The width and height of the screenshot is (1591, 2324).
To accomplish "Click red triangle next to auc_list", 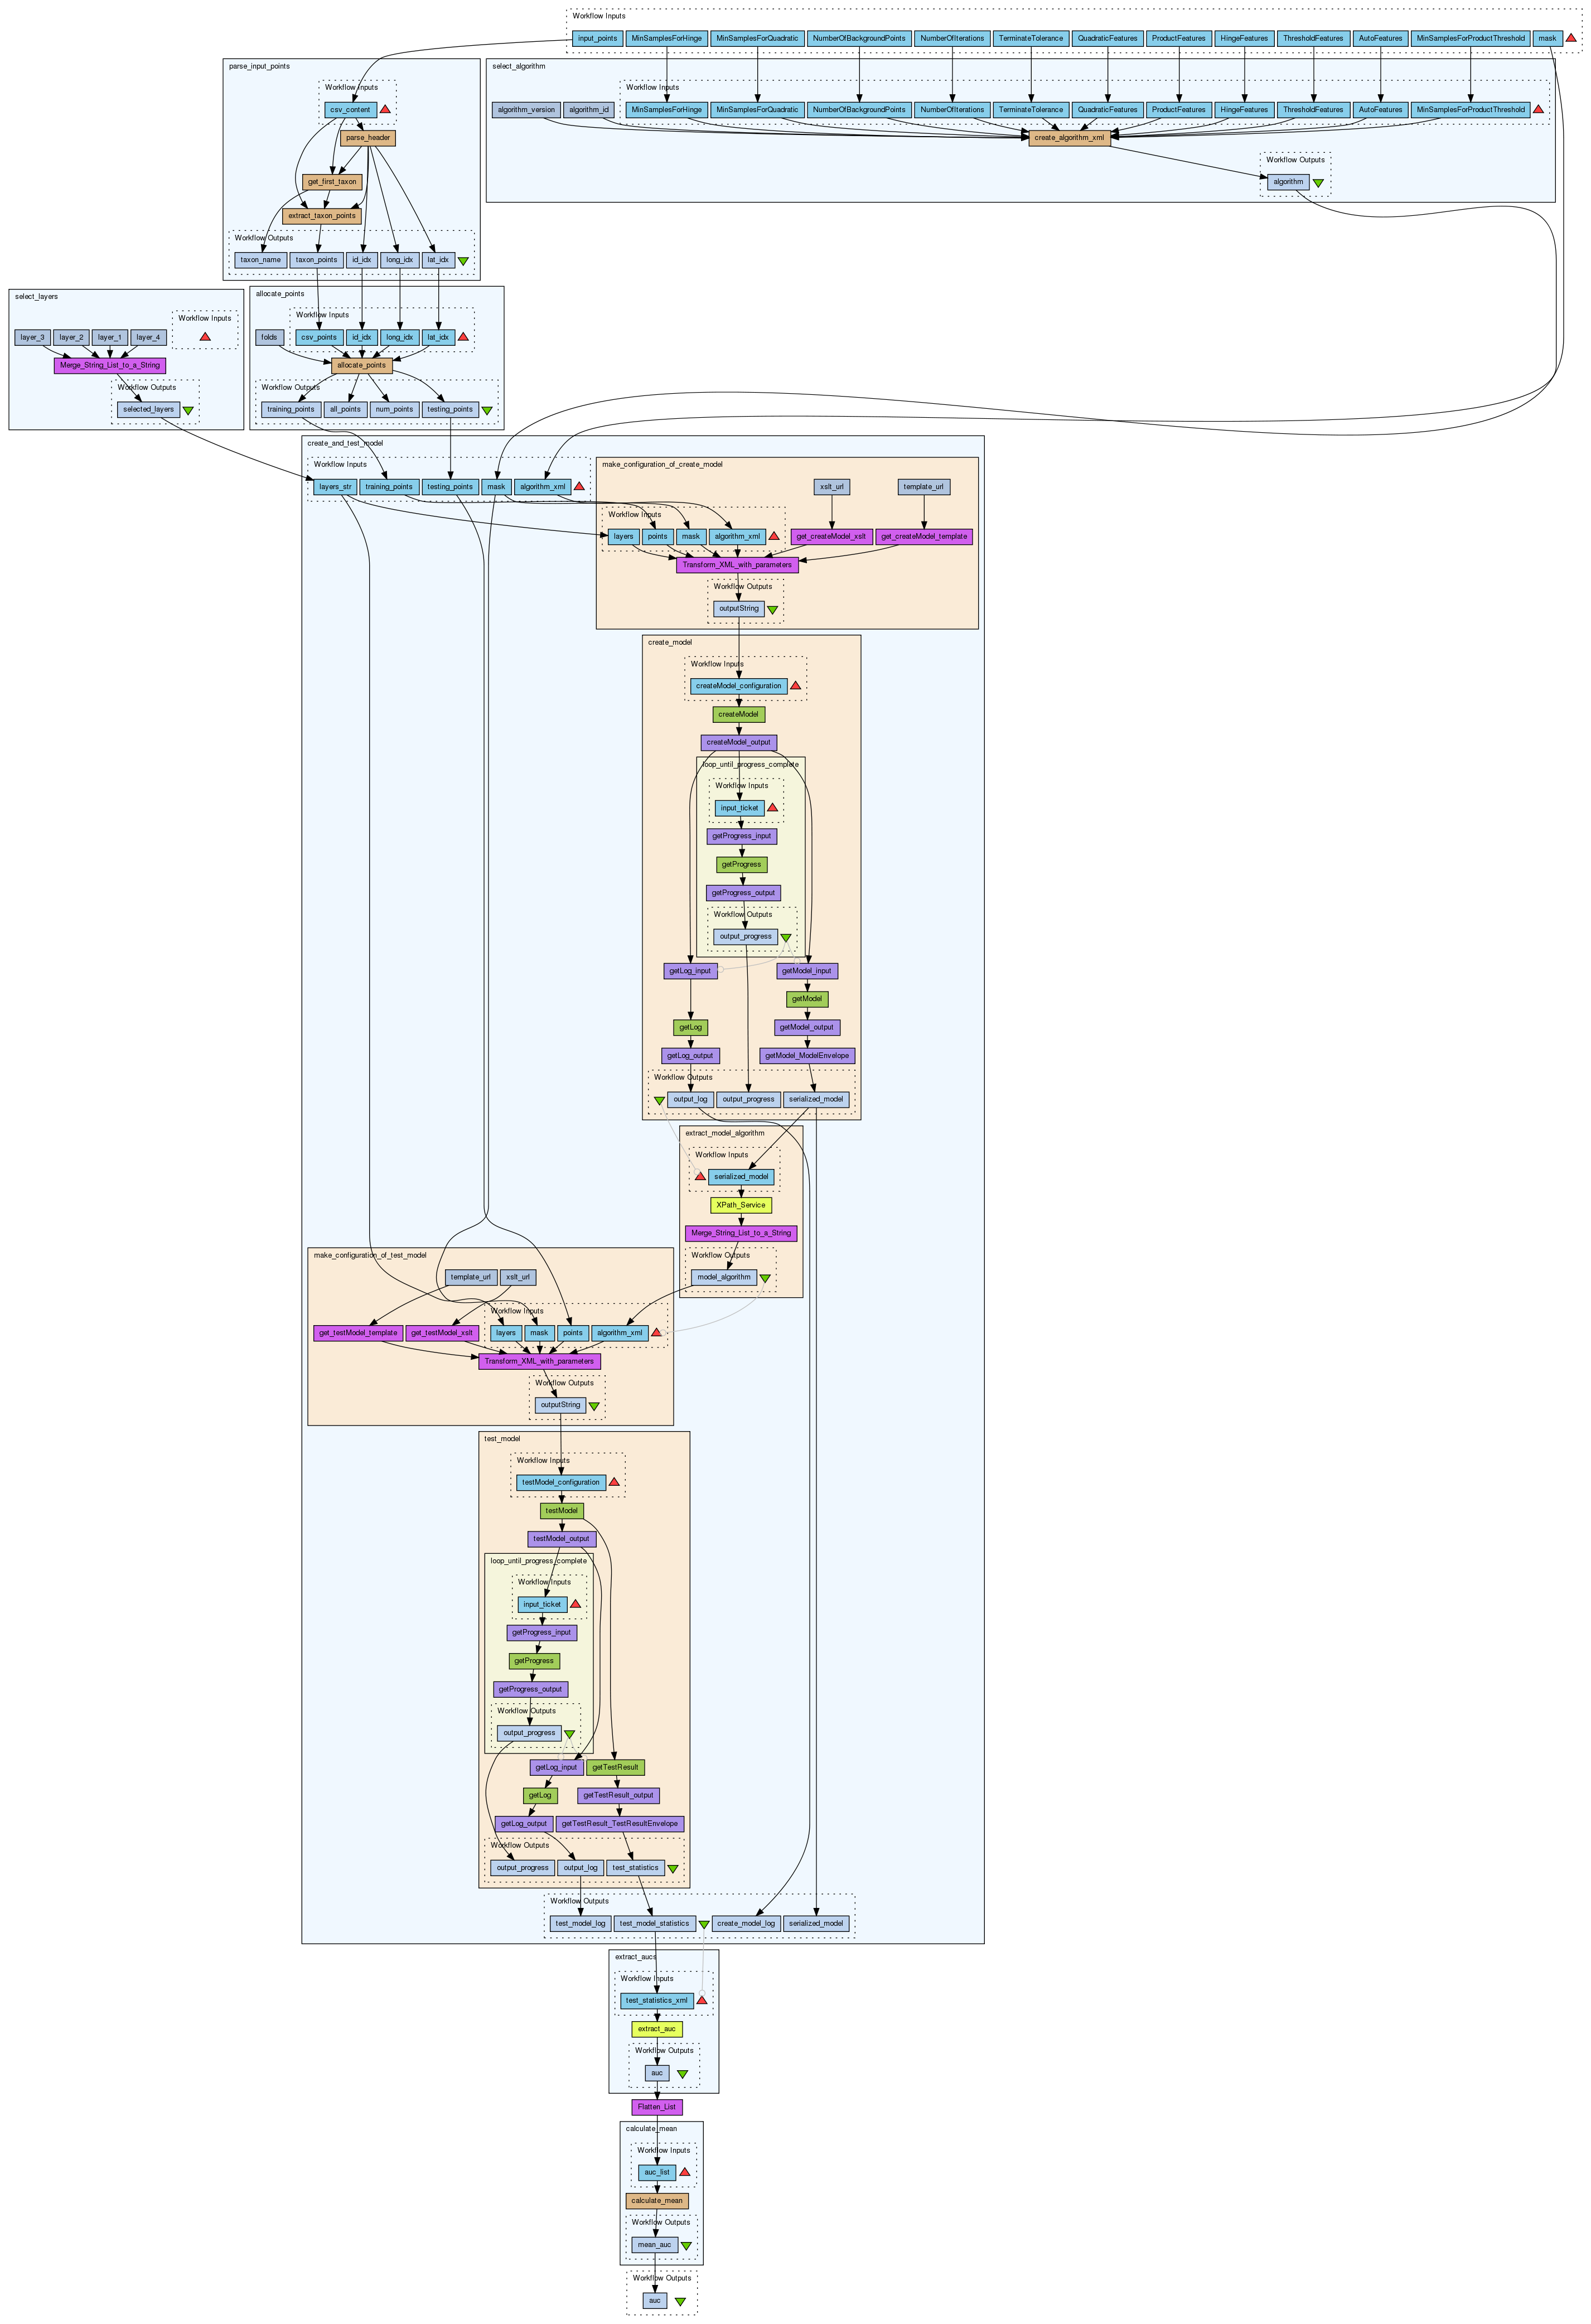I will [x=684, y=2173].
